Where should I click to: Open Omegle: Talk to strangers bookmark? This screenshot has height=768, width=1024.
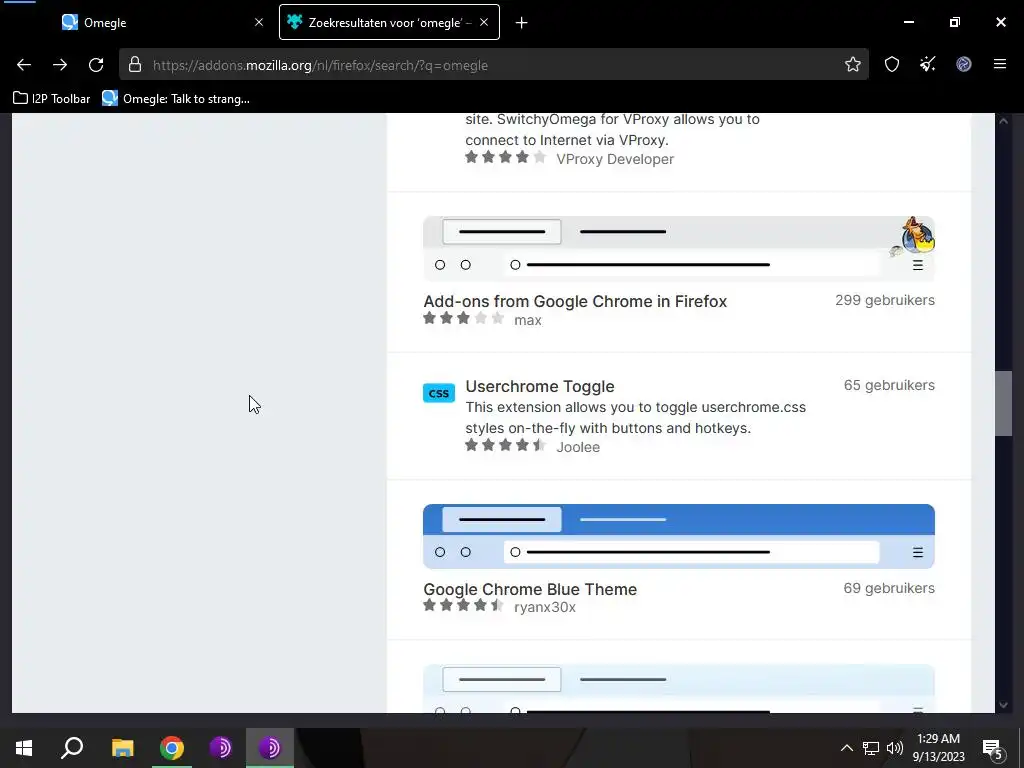[176, 99]
